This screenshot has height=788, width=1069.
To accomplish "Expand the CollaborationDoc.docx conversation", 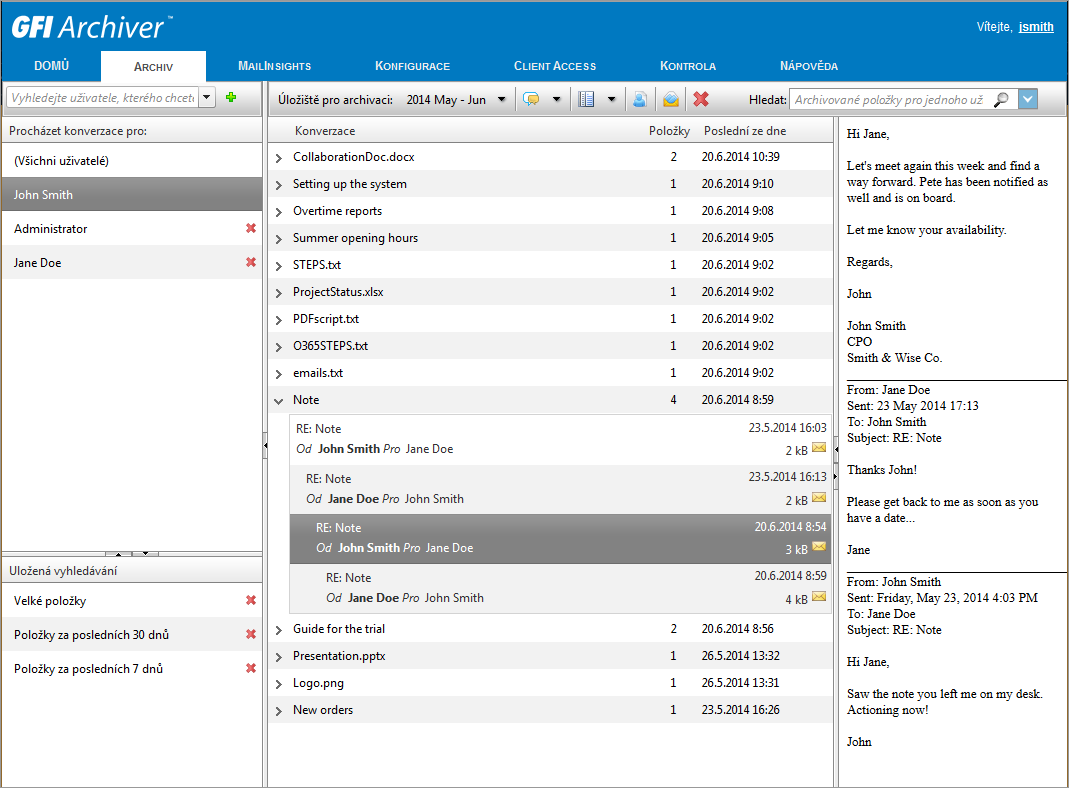I will [x=279, y=157].
